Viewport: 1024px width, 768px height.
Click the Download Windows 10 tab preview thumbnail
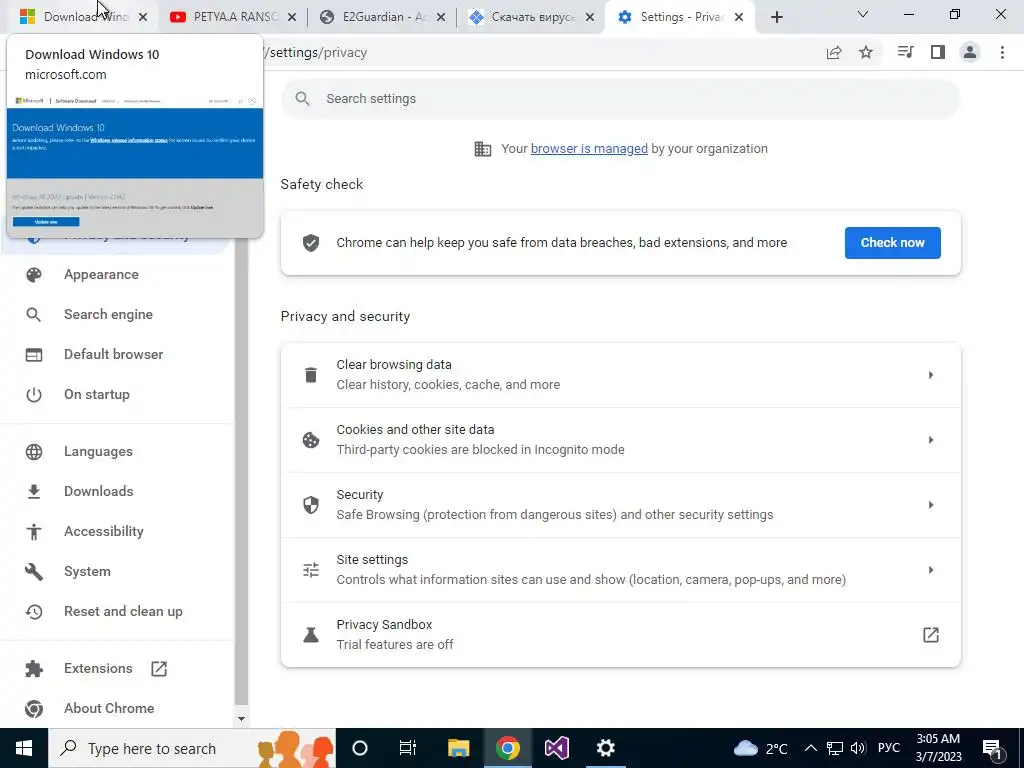click(135, 165)
